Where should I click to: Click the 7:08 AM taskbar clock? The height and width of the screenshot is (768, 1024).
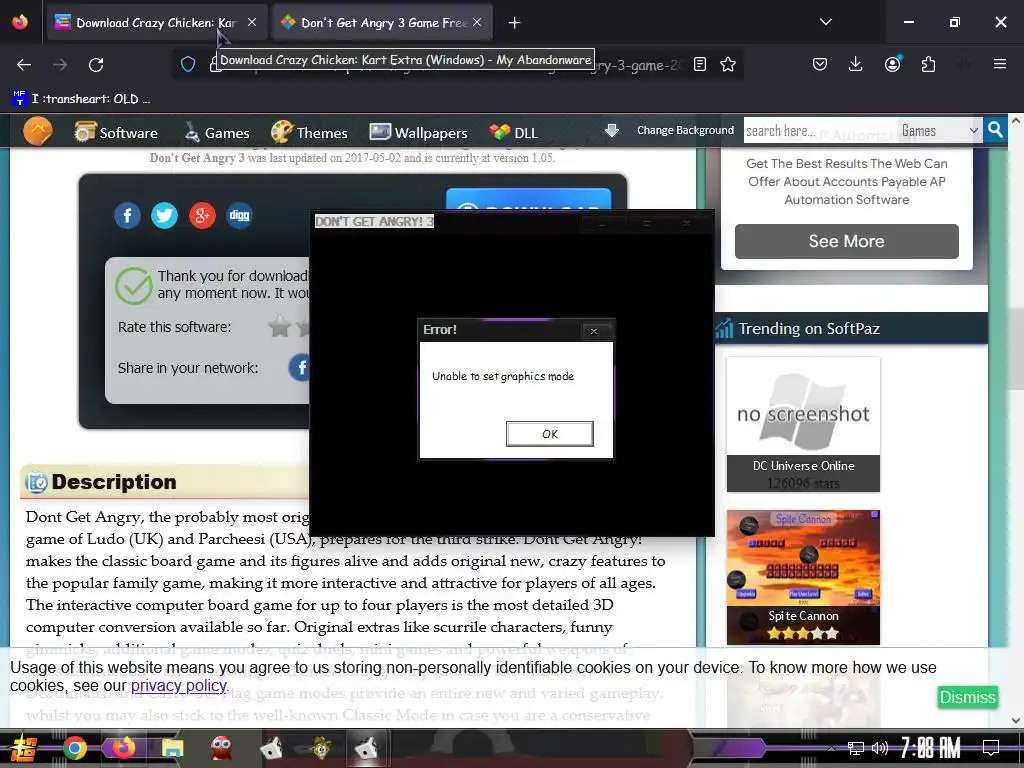pyautogui.click(x=931, y=748)
